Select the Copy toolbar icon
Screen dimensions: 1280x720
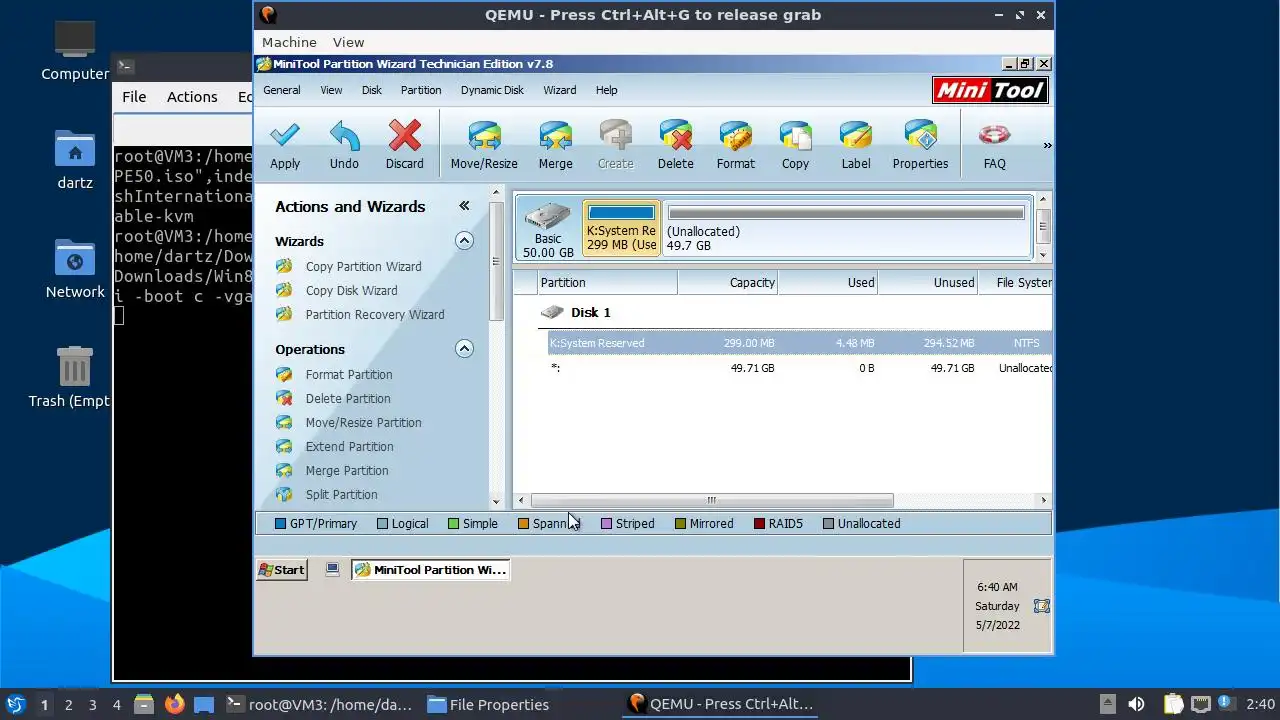pyautogui.click(x=796, y=145)
